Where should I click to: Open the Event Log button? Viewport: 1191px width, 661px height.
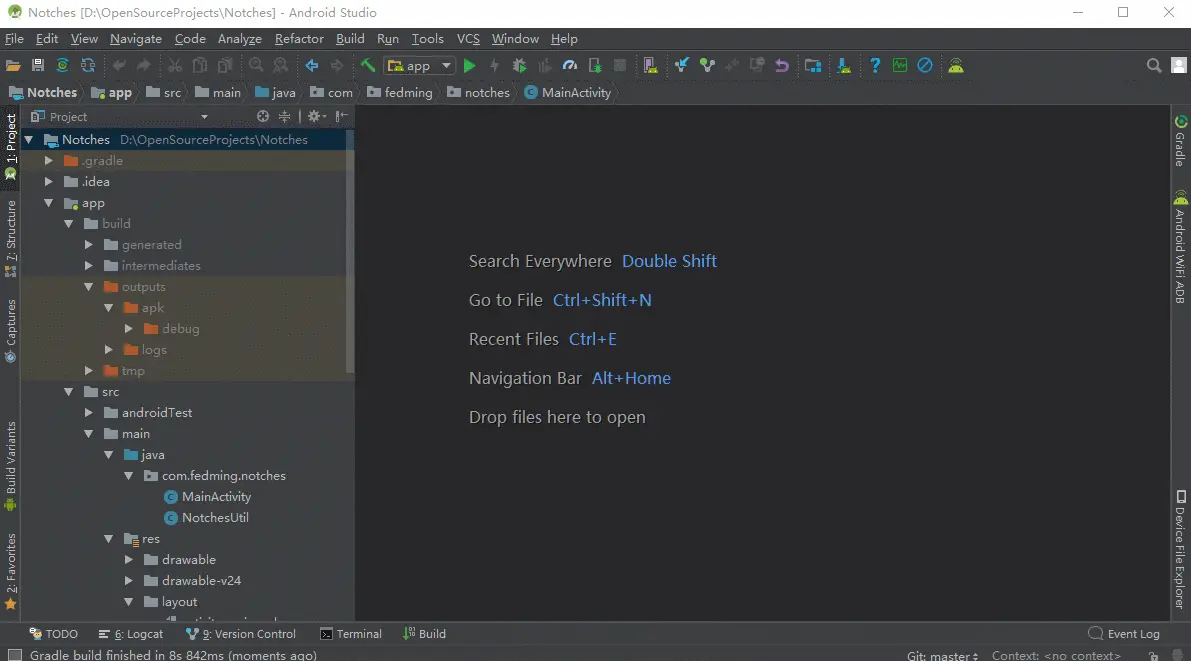[x=1124, y=634]
